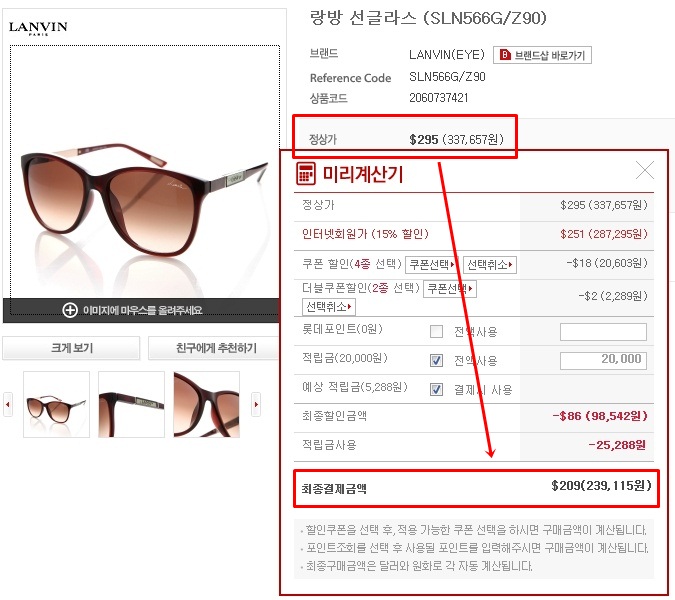Open 쿠폰선택 for 더블쿠폰할인

point(450,288)
